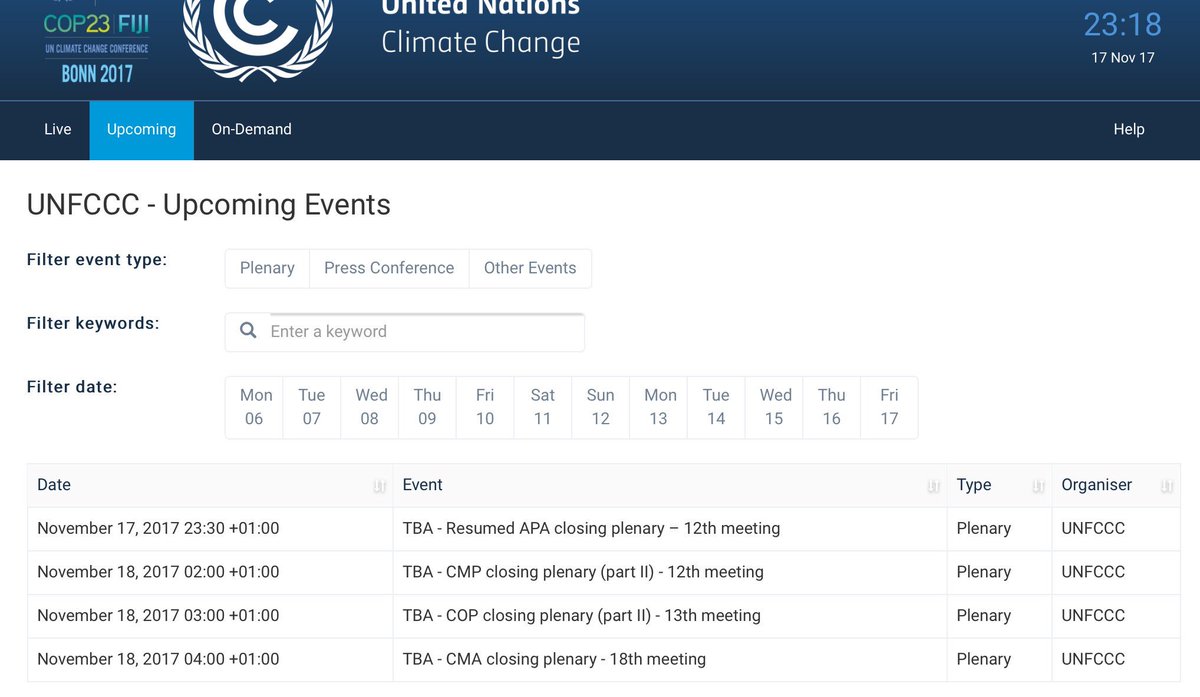Click date November 18, 2017 02:00 +01:00

pos(158,572)
